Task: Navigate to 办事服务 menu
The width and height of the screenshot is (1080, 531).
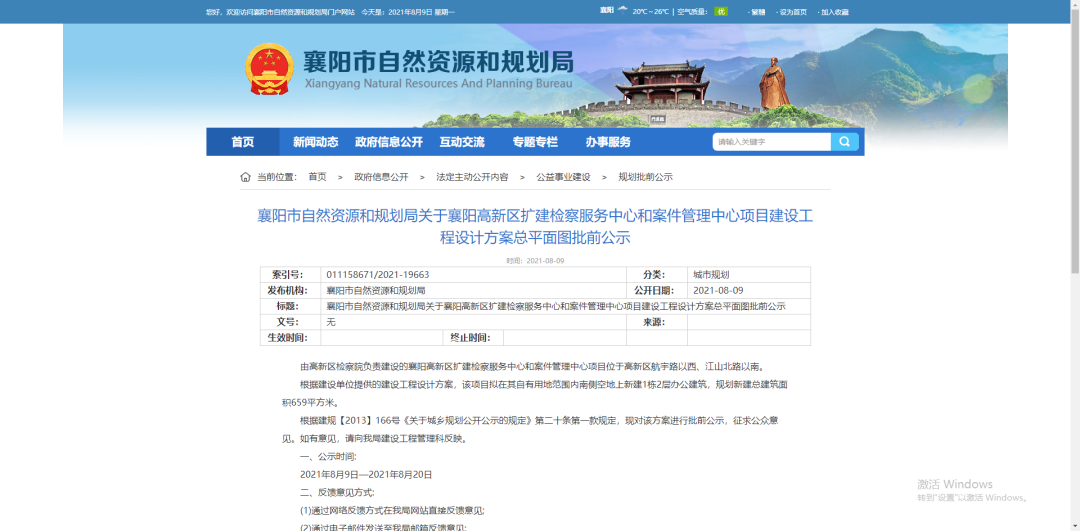Action: [x=608, y=142]
